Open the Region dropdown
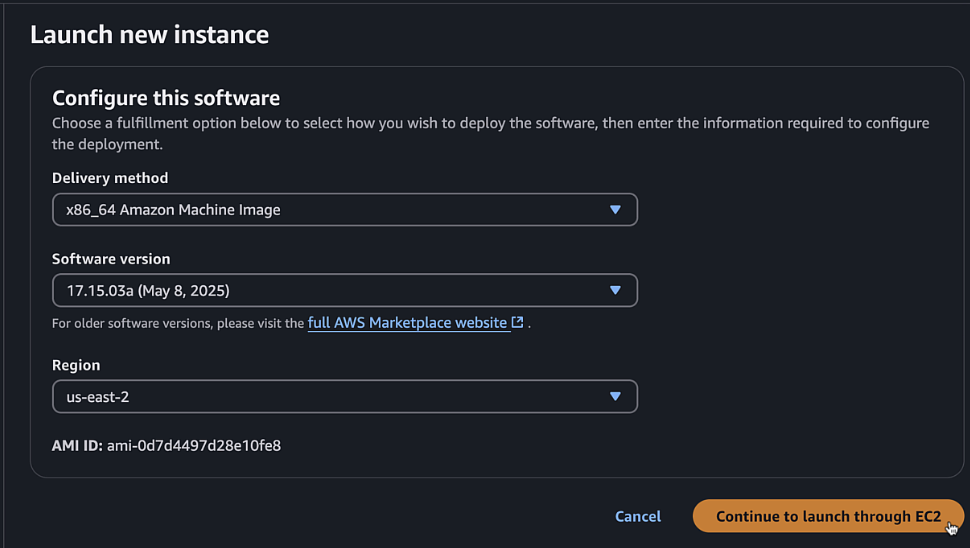This screenshot has width=970, height=548. (x=345, y=396)
